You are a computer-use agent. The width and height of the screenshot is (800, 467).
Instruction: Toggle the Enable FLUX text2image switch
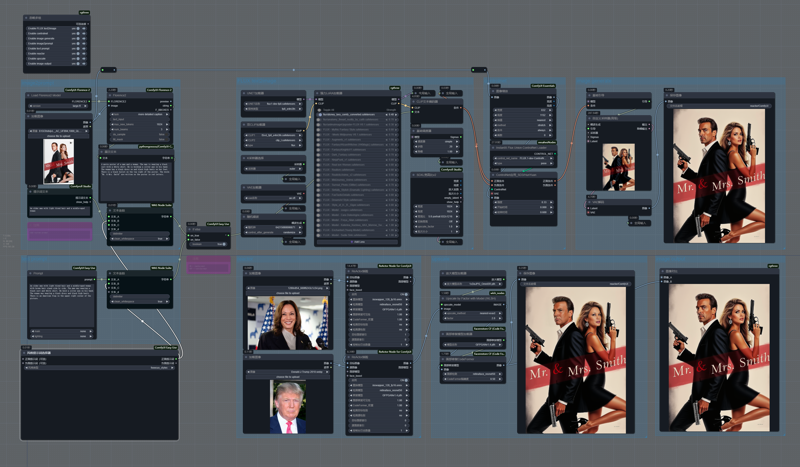78,29
